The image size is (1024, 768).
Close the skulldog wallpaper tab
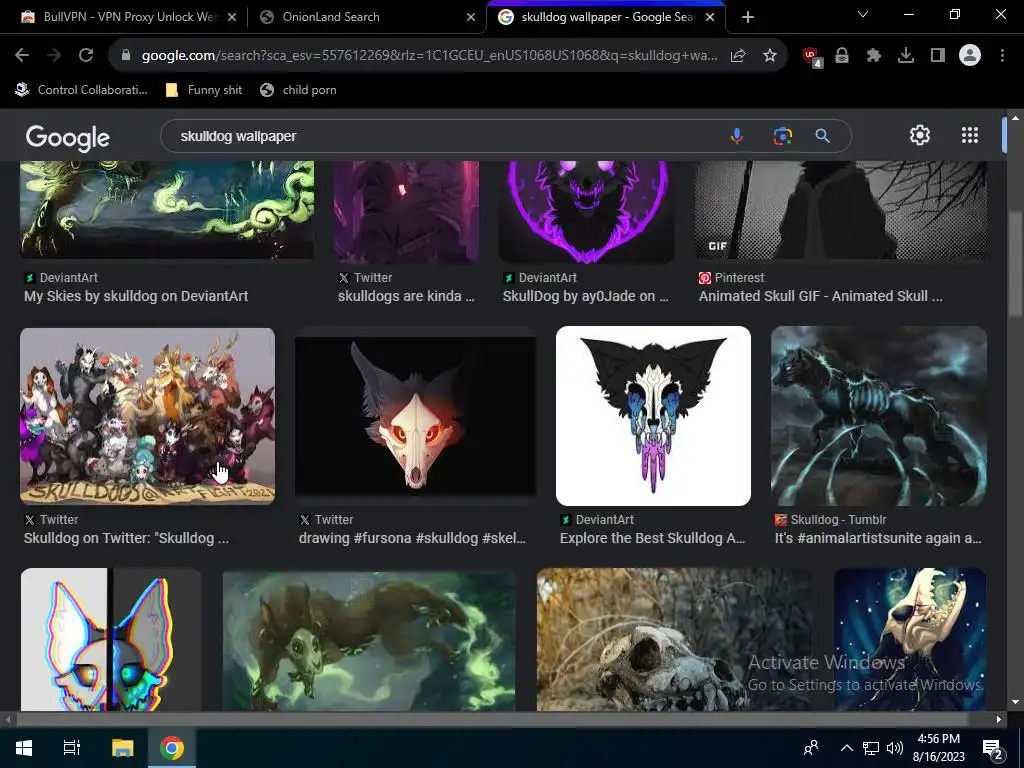[711, 17]
